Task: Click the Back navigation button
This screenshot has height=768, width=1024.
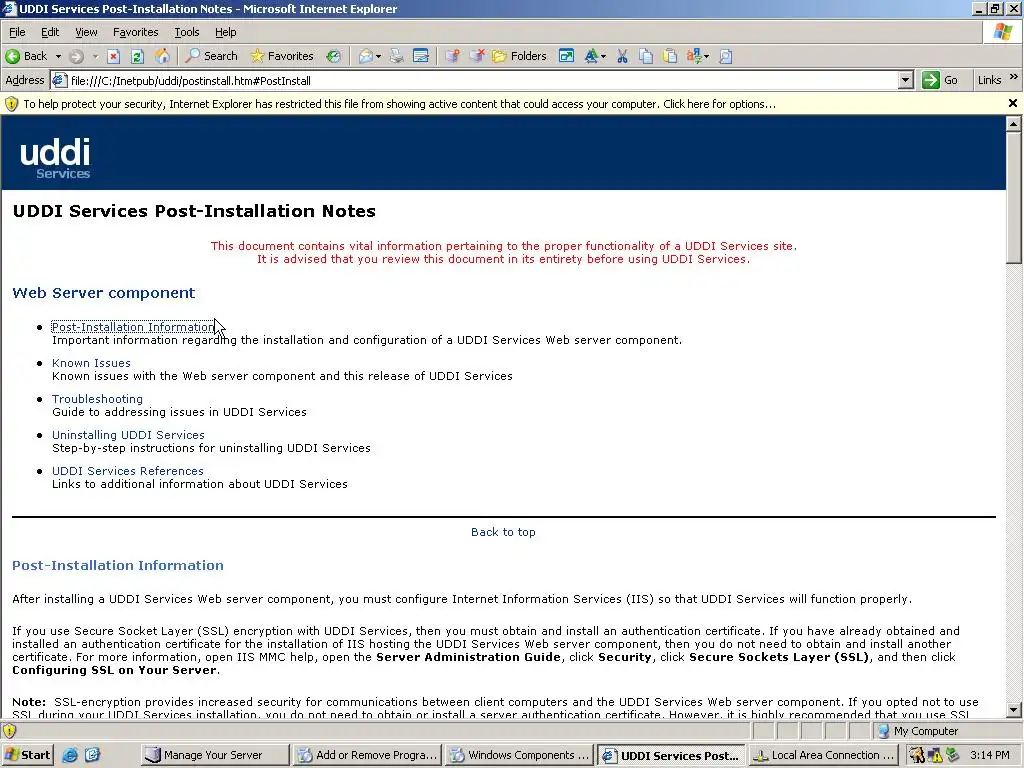Action: tap(26, 56)
